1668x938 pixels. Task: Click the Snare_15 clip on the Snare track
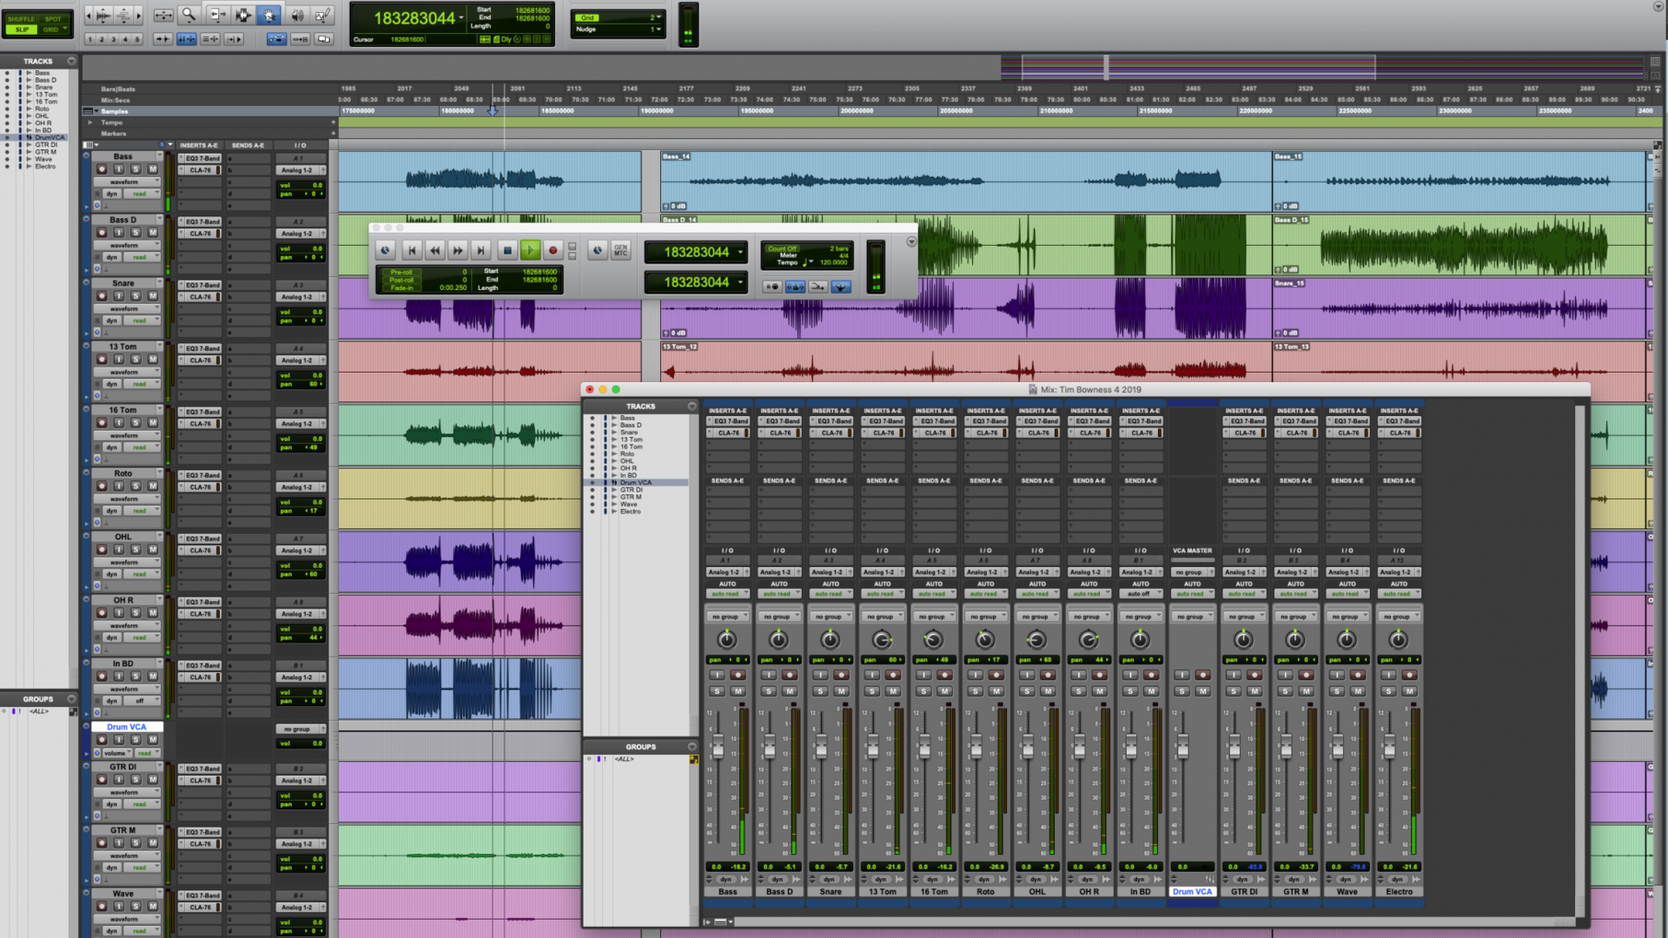[x=1460, y=308]
